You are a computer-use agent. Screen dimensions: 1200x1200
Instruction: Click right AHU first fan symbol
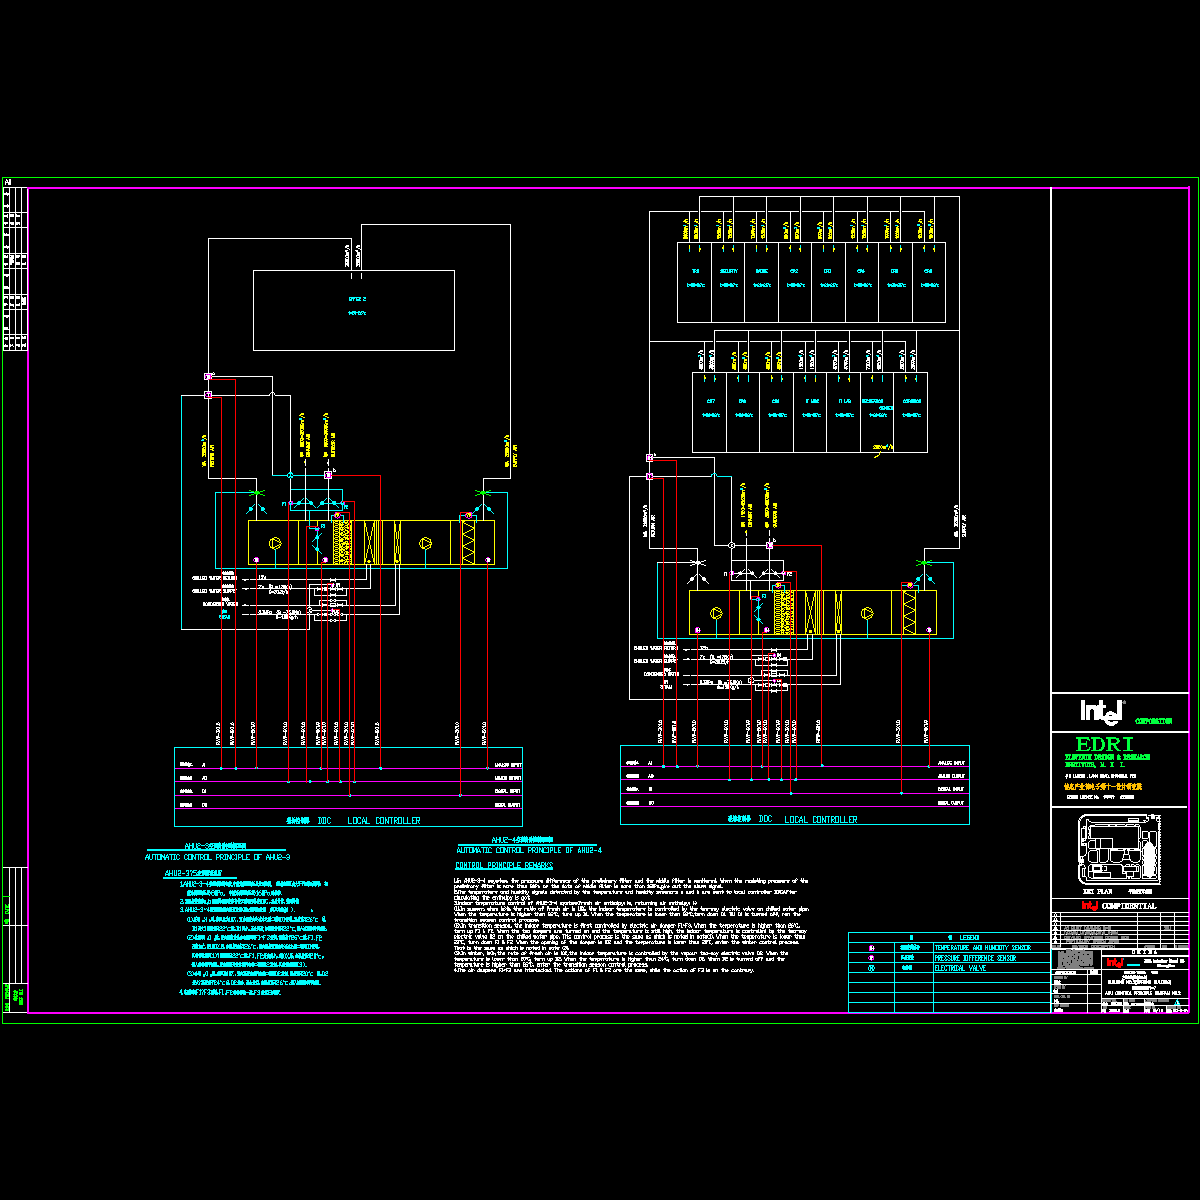click(715, 613)
